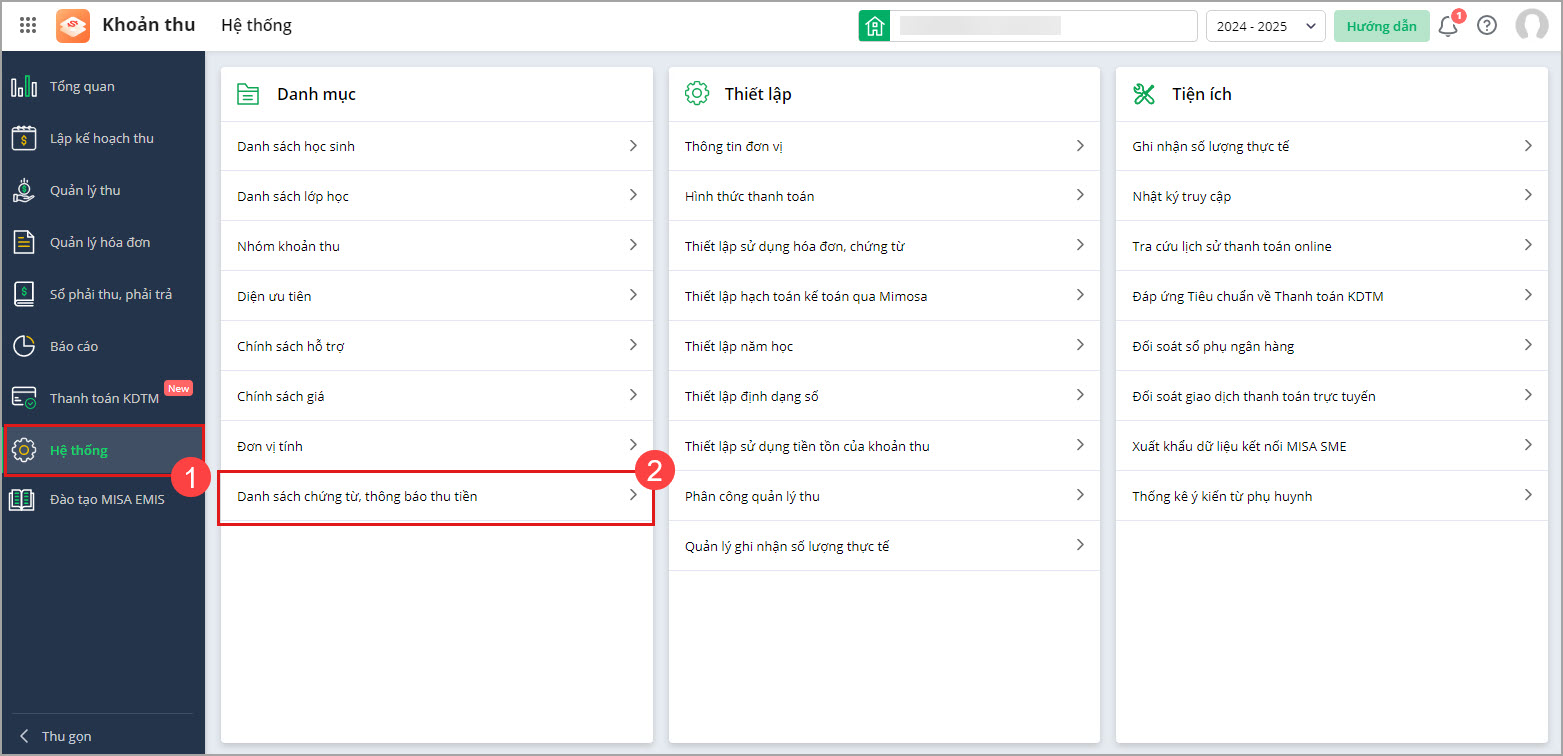Open the app launcher grid icon
1563x756 pixels.
(x=28, y=26)
